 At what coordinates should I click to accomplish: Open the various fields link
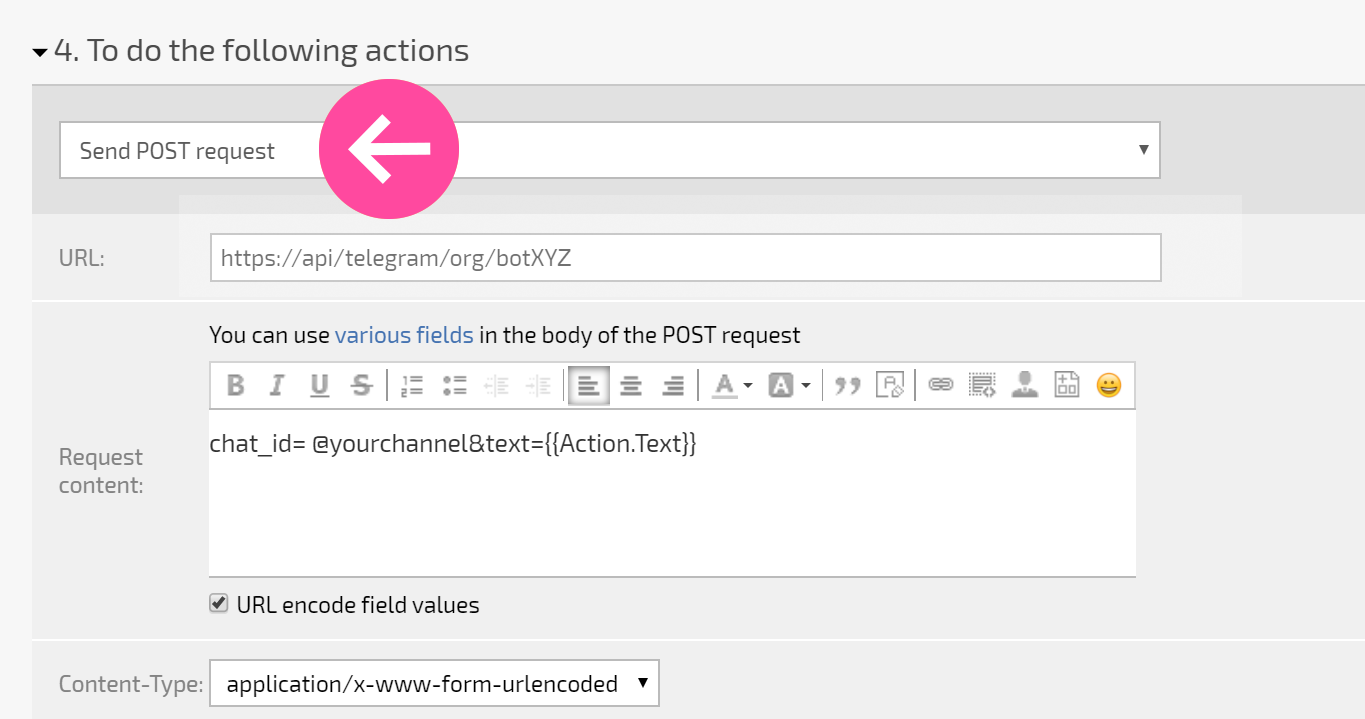click(x=404, y=335)
